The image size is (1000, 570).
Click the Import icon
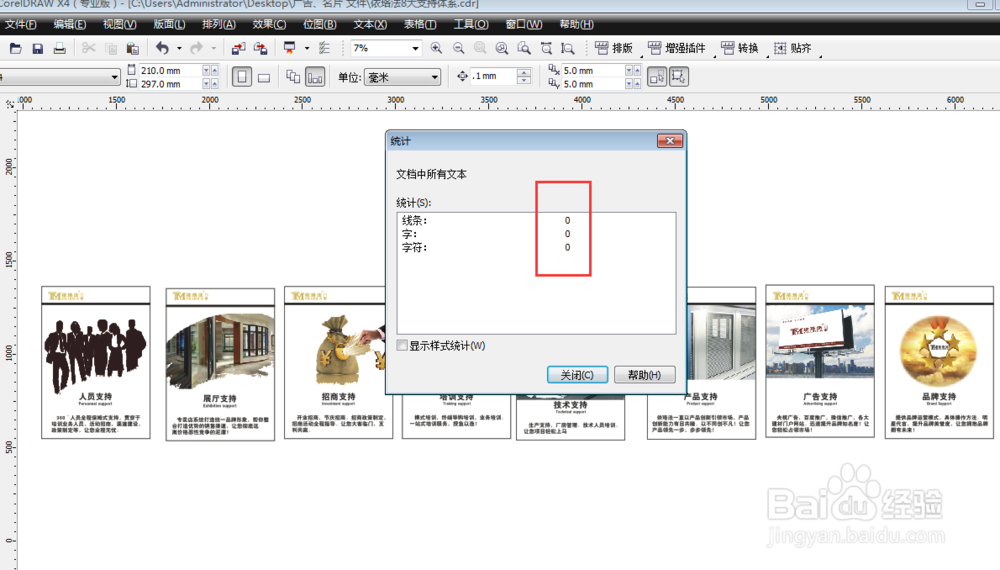pyautogui.click(x=239, y=48)
